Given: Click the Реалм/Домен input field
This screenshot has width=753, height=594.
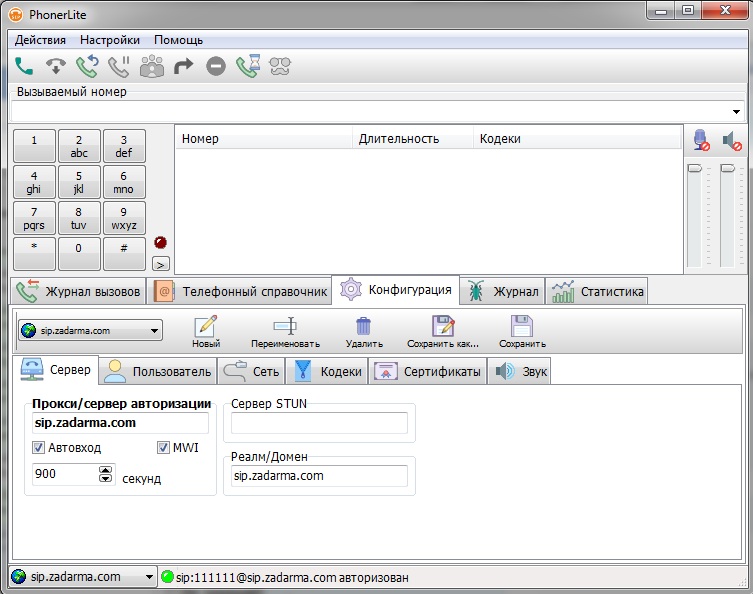Looking at the screenshot, I should [319, 476].
